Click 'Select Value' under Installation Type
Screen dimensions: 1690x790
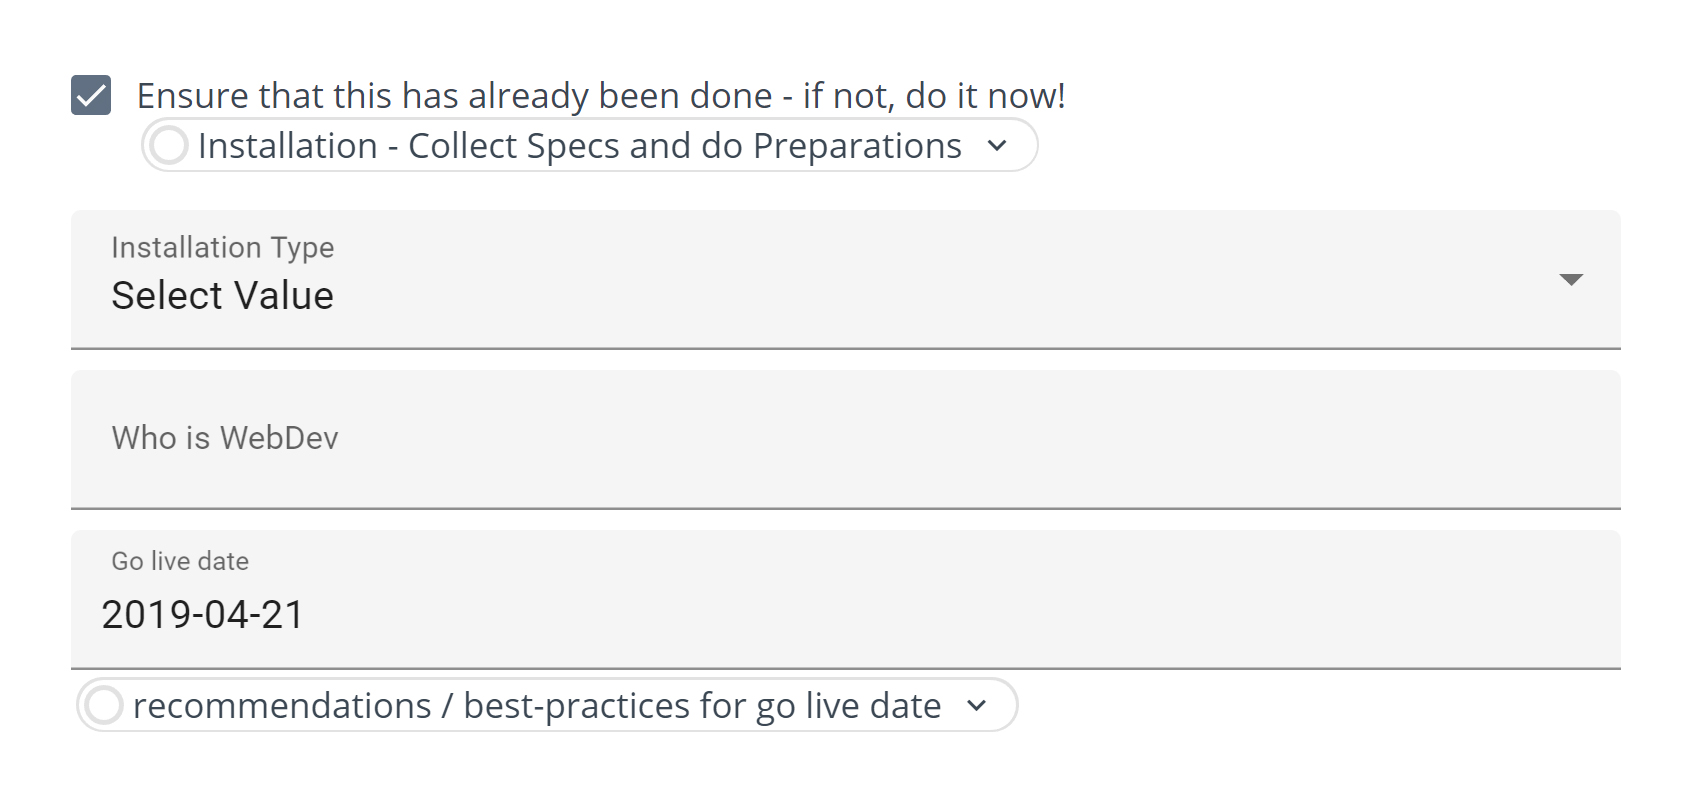(221, 295)
